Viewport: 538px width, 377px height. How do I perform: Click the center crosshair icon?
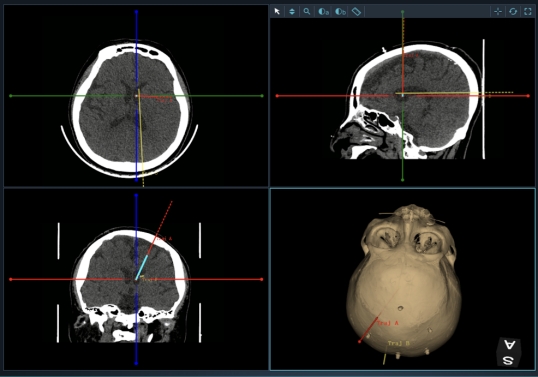[x=498, y=12]
